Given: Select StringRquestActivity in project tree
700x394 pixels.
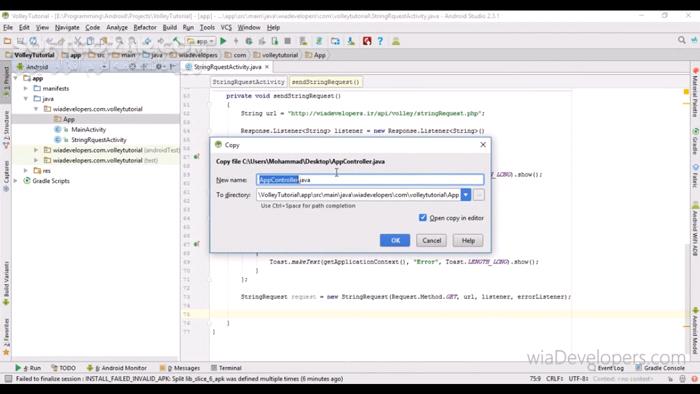Looking at the screenshot, I should (x=99, y=140).
